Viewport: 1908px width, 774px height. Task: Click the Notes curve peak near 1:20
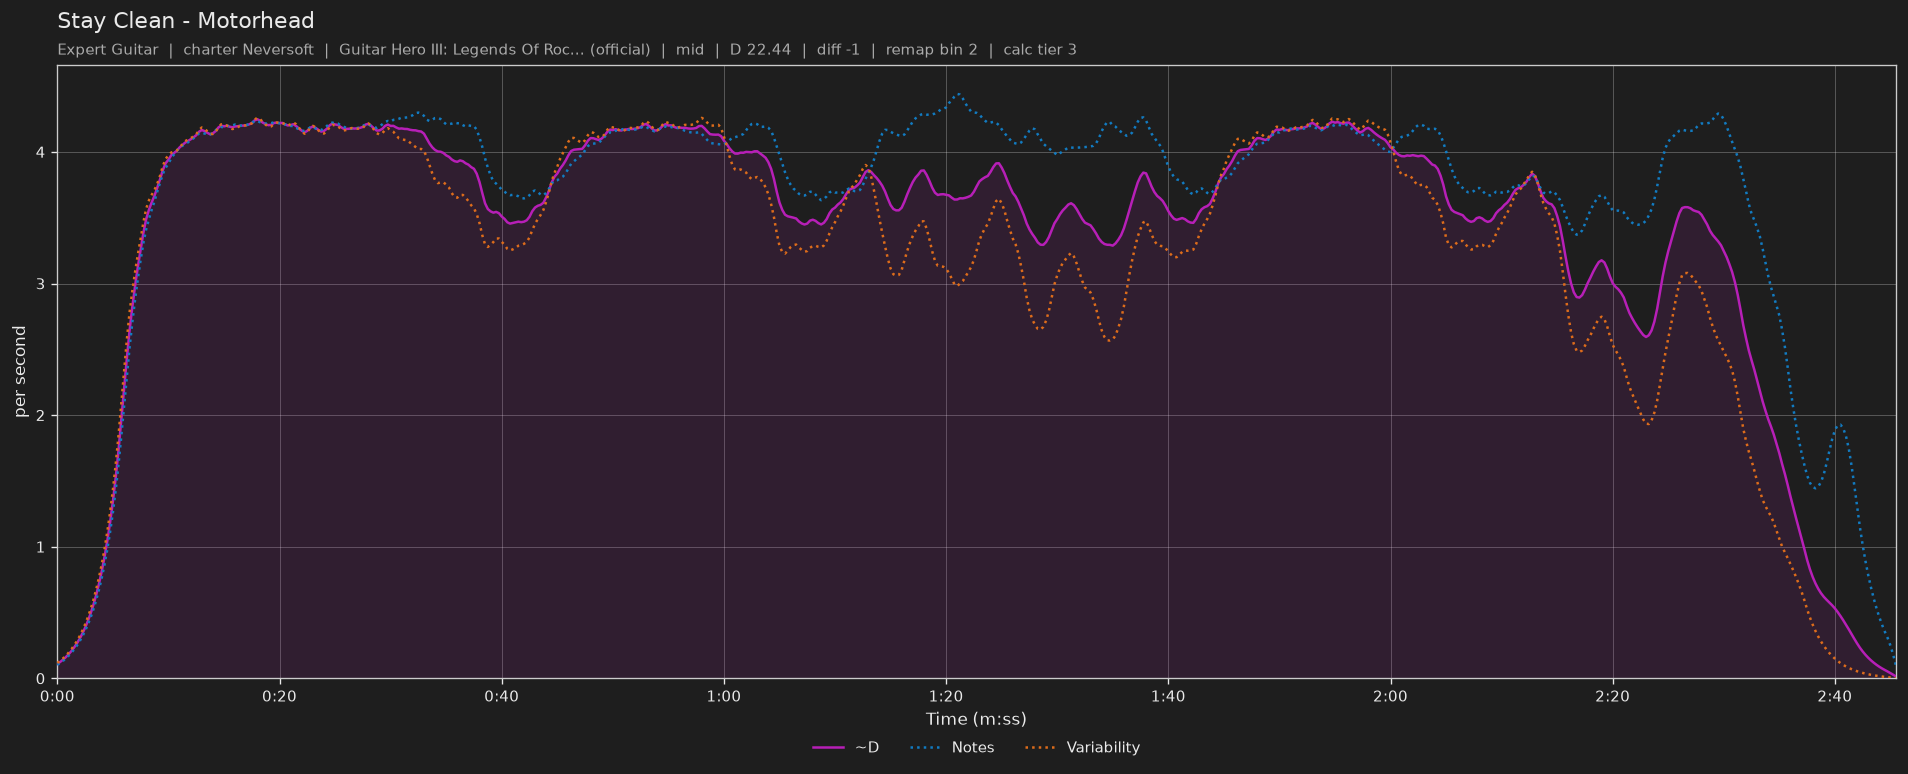pyautogui.click(x=958, y=95)
